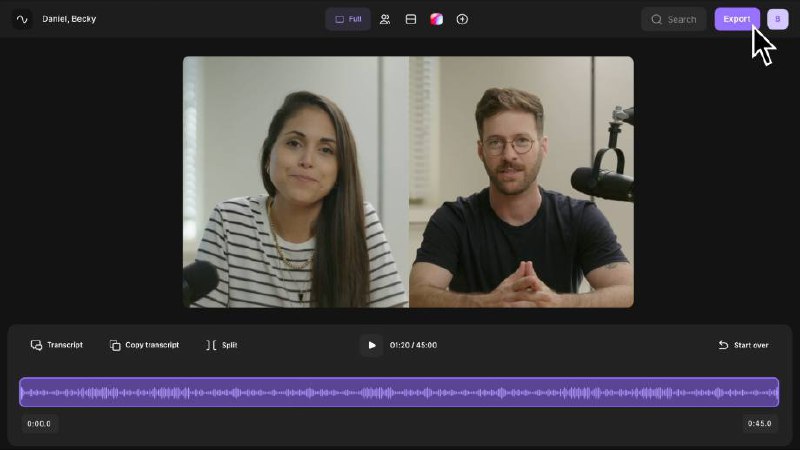Click the circled plus add icon

(462, 19)
